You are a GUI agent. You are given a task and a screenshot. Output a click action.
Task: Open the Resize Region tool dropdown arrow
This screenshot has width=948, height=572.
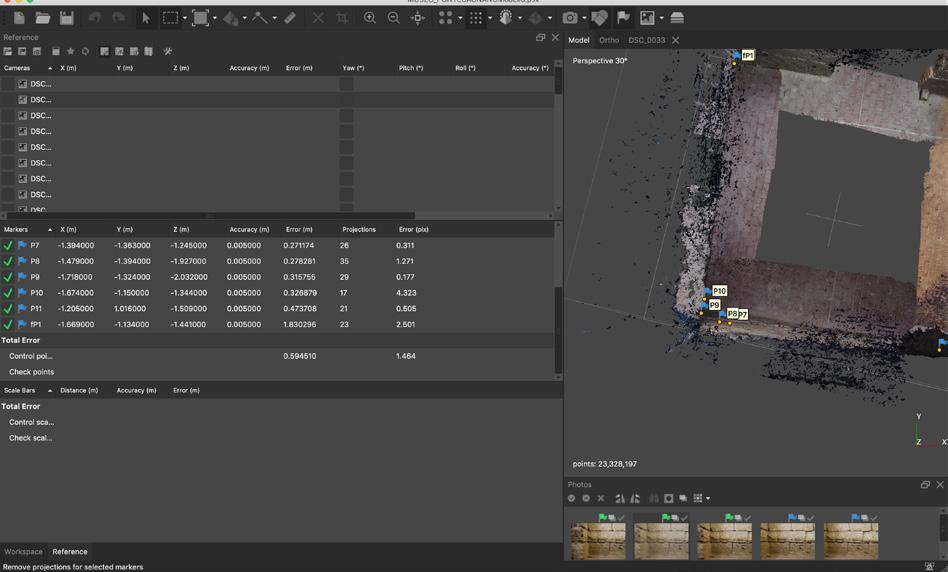(x=215, y=18)
